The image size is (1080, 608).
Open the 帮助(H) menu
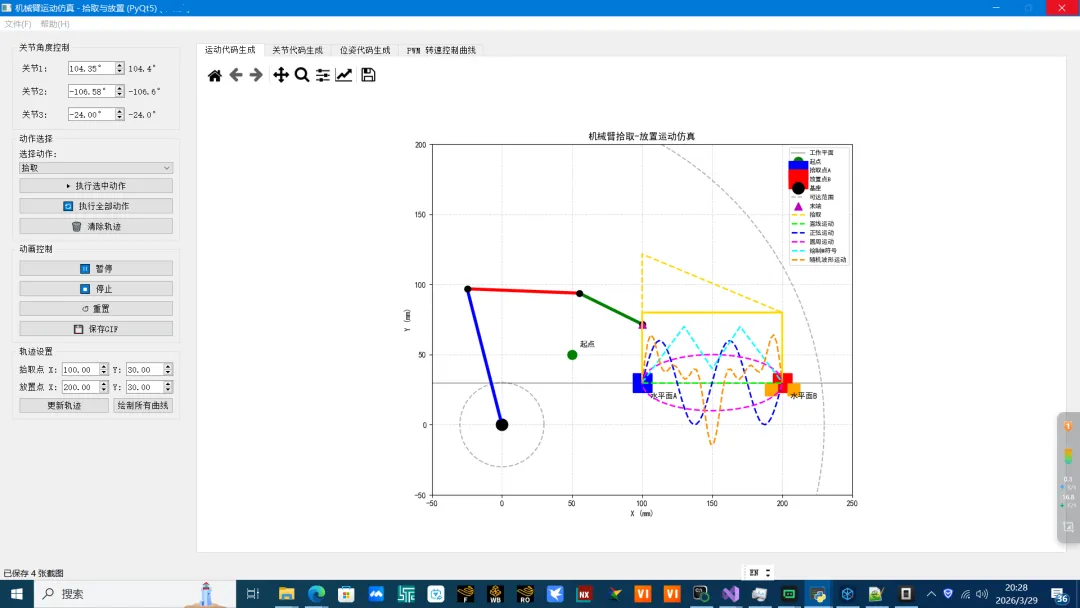point(54,24)
